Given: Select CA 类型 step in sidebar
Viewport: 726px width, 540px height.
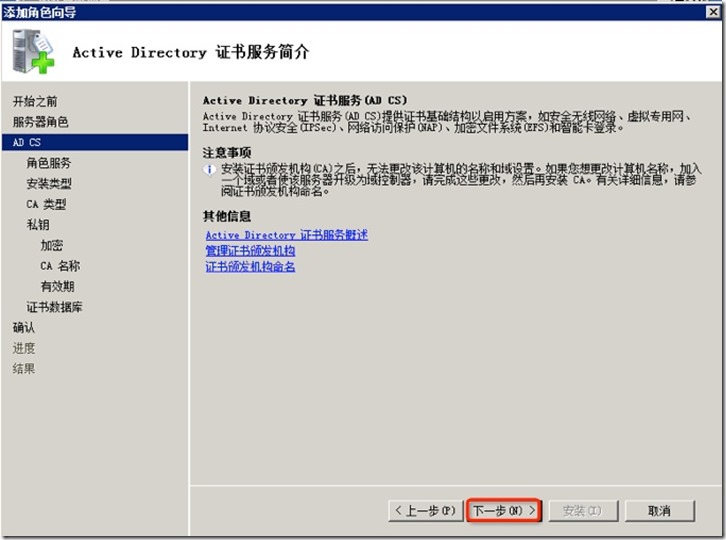Looking at the screenshot, I should click(46, 204).
